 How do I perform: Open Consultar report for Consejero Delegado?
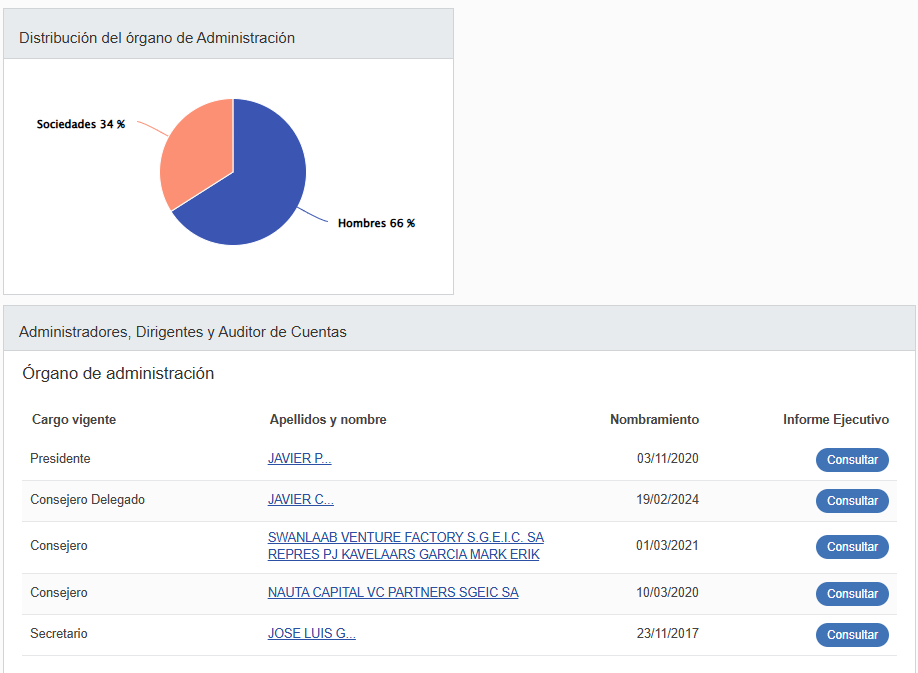pos(852,501)
